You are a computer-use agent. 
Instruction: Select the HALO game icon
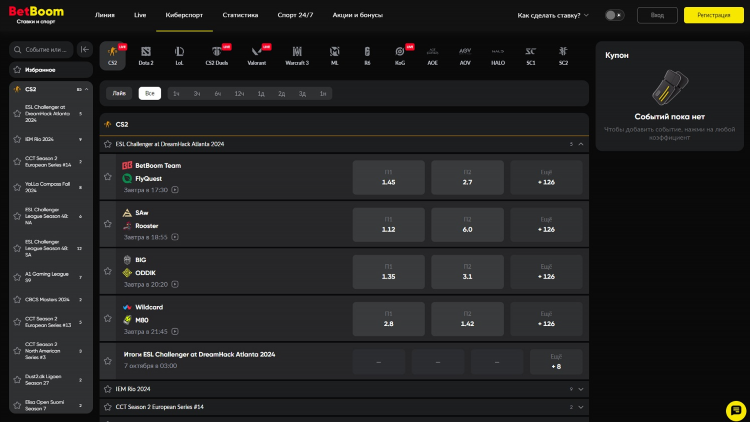498,56
